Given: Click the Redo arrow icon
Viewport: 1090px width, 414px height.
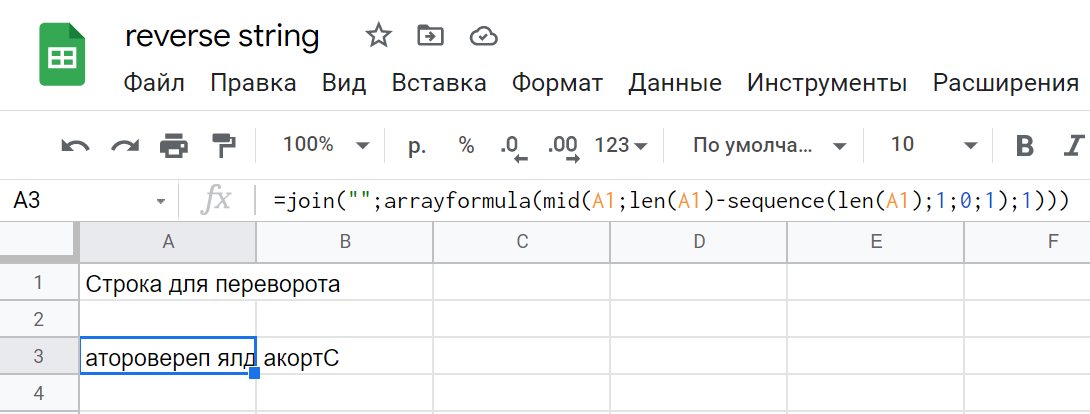Looking at the screenshot, I should pyautogui.click(x=125, y=146).
